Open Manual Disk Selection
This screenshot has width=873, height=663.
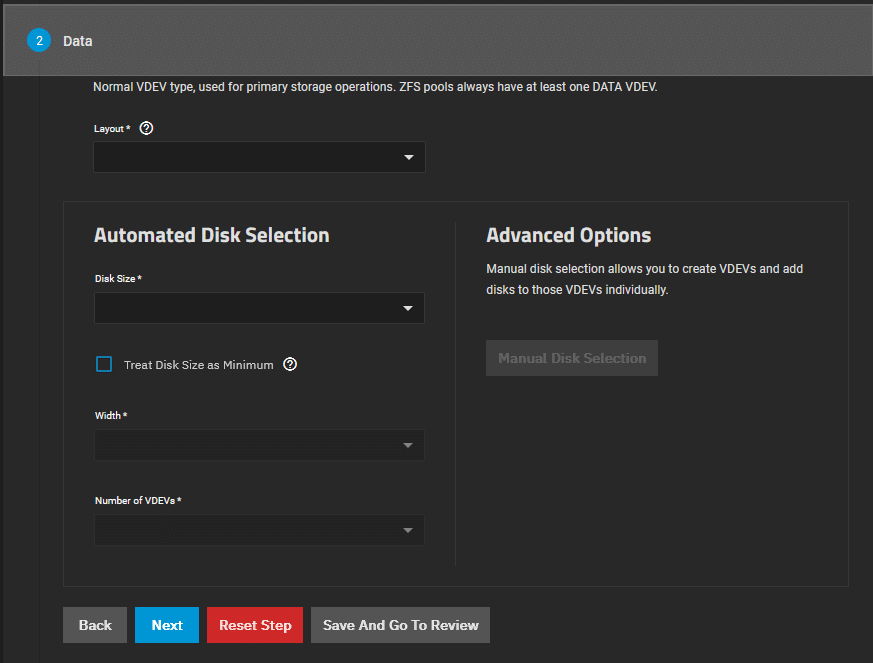click(x=572, y=358)
